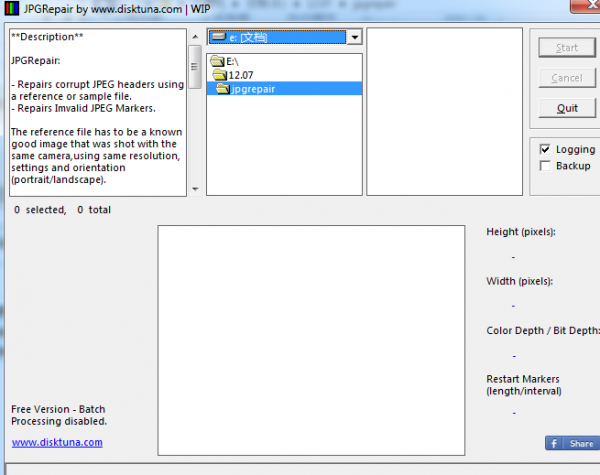Select the jpgrepair folder

[x=284, y=89]
